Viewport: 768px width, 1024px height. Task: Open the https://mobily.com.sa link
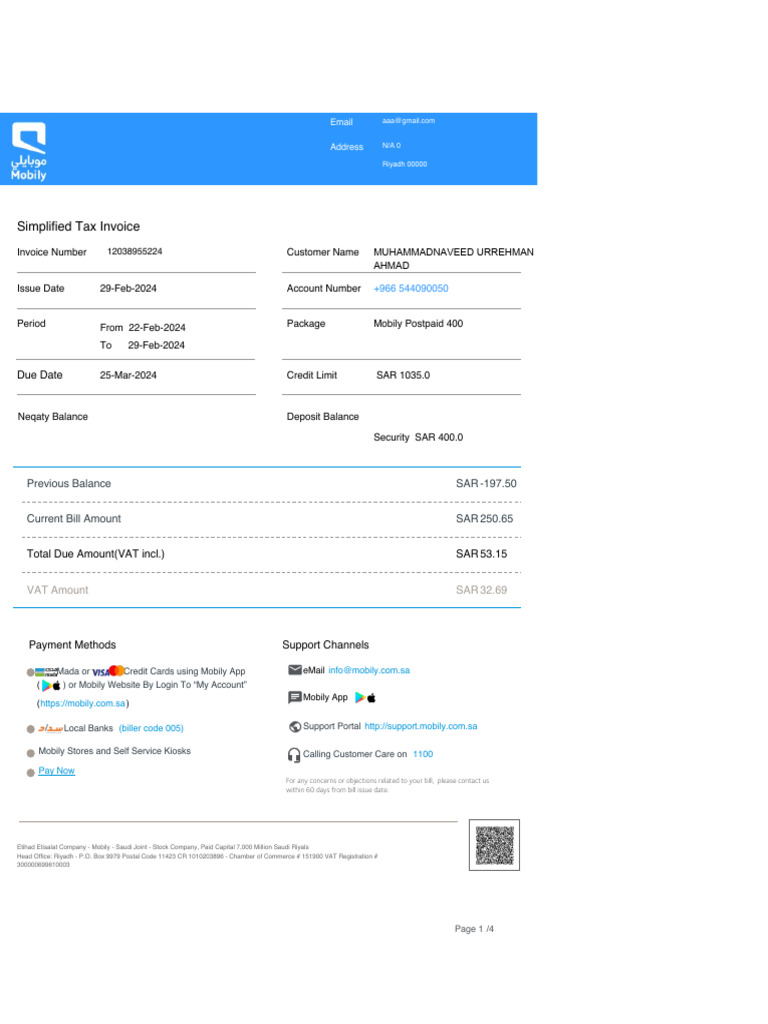click(x=82, y=703)
